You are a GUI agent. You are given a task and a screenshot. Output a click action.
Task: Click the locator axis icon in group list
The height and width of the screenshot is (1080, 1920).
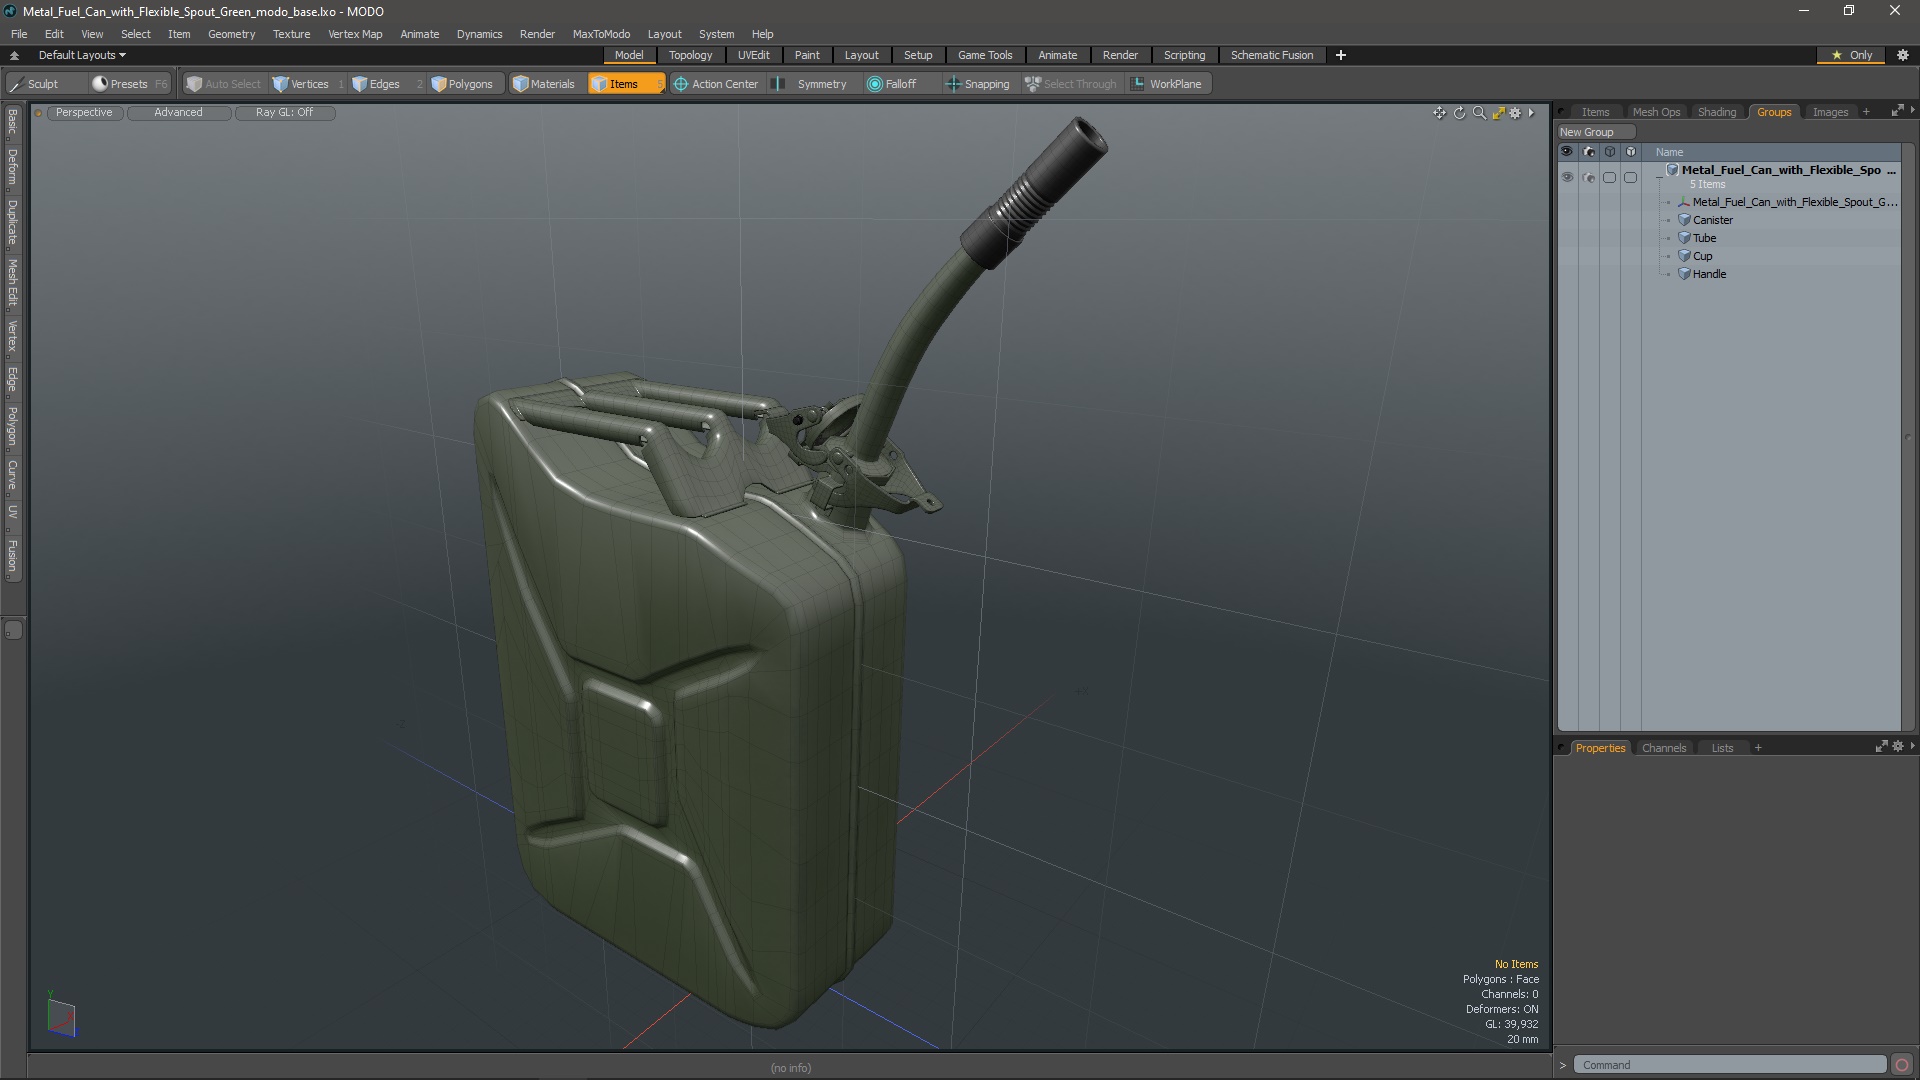point(1684,202)
